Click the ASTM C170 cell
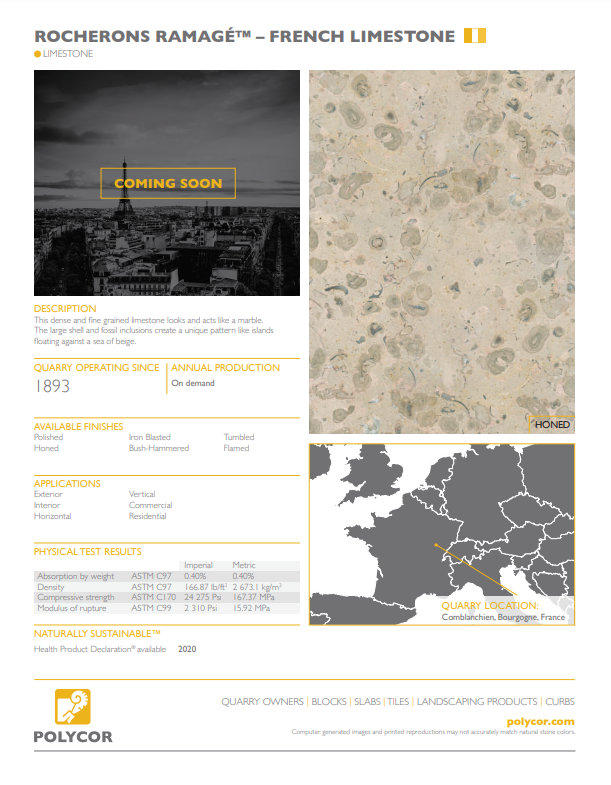 [x=154, y=597]
